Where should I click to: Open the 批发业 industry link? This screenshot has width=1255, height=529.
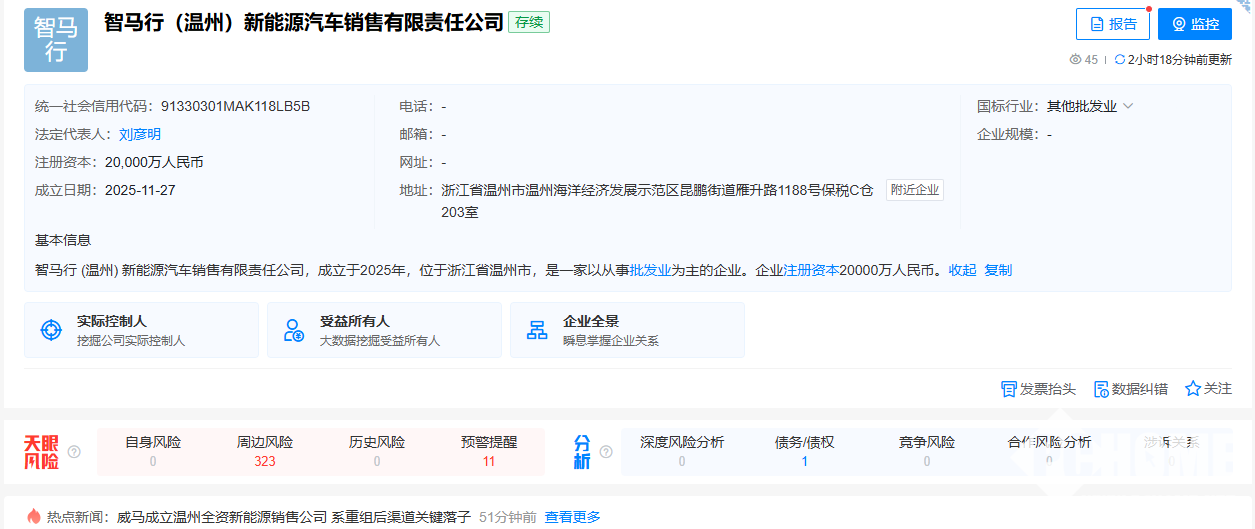point(650,270)
